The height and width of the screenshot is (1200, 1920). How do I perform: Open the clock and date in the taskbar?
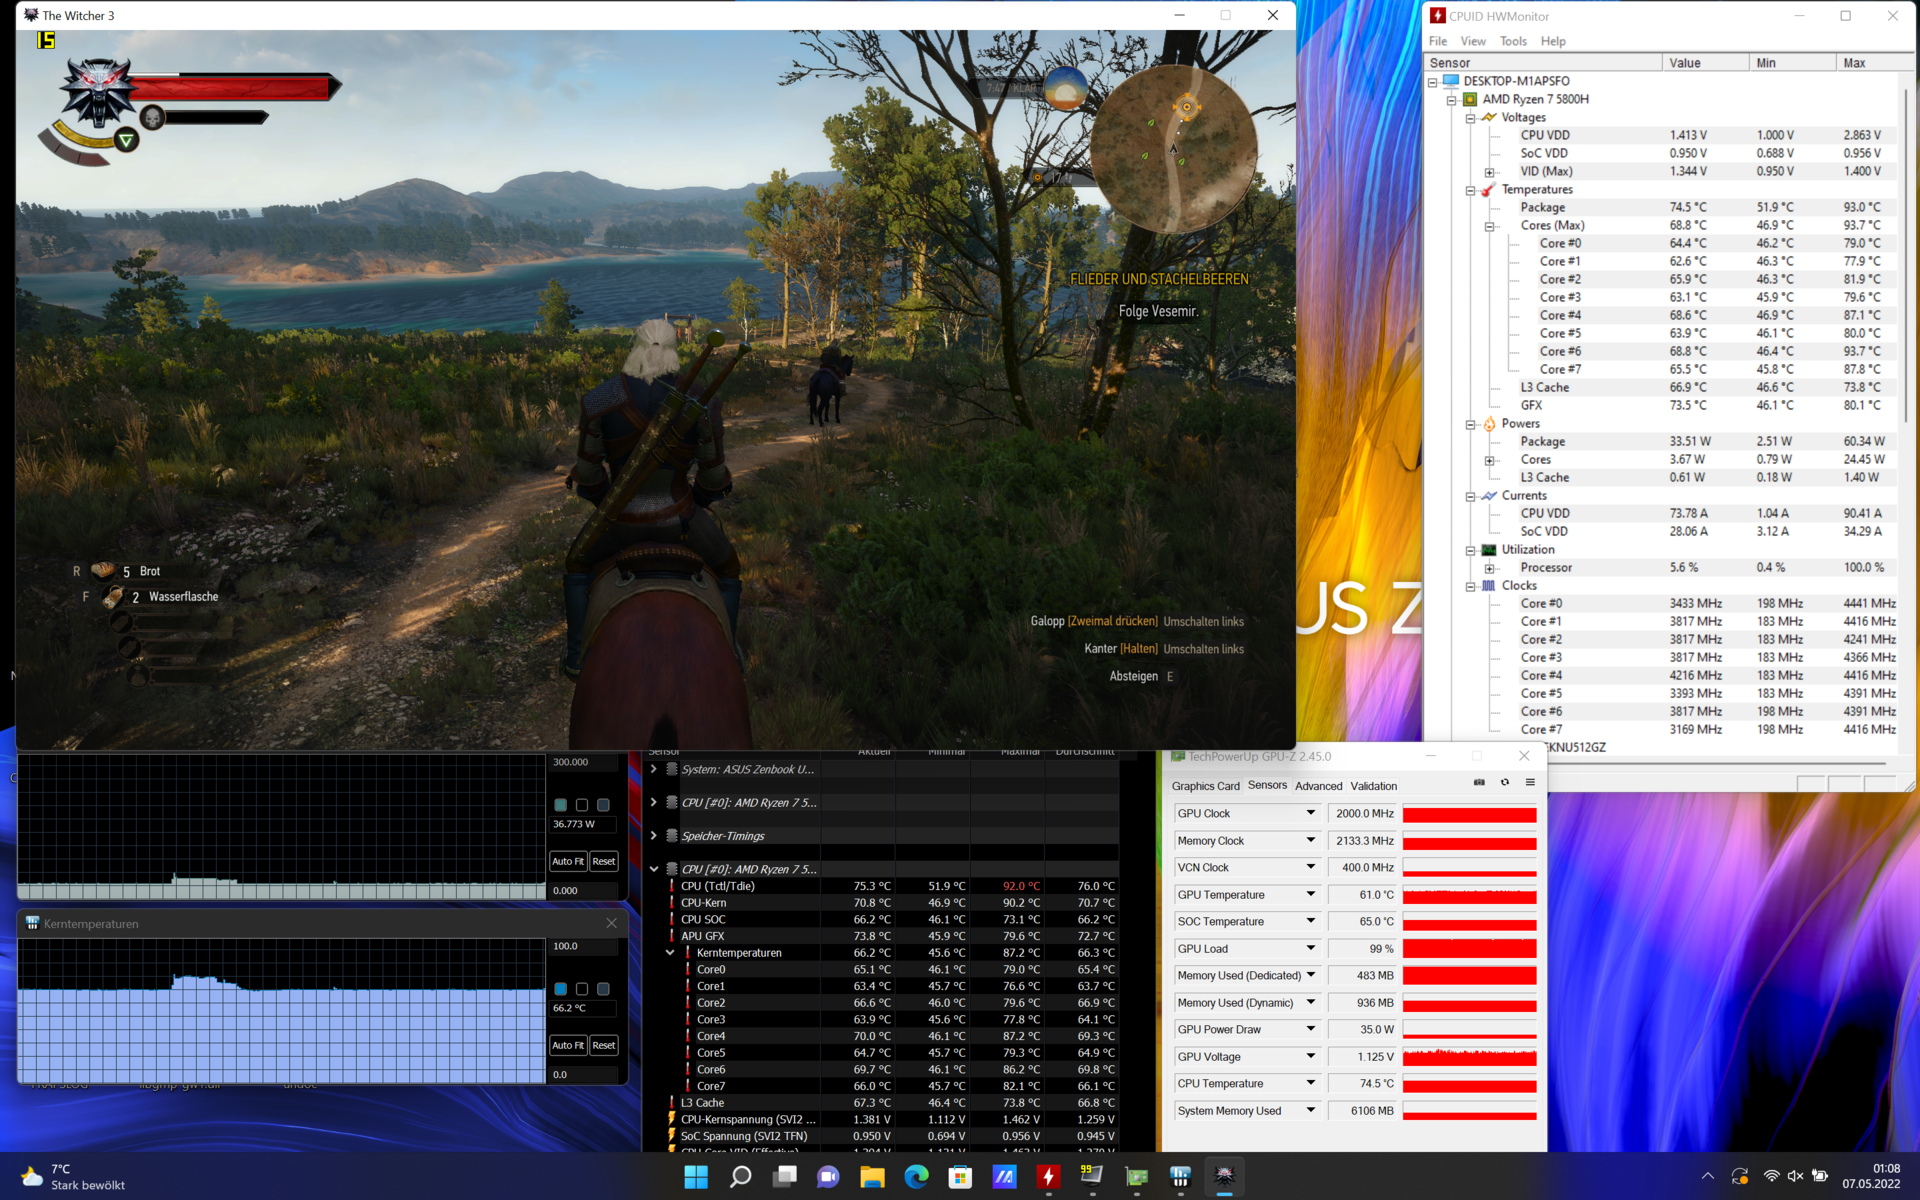(x=1871, y=1176)
